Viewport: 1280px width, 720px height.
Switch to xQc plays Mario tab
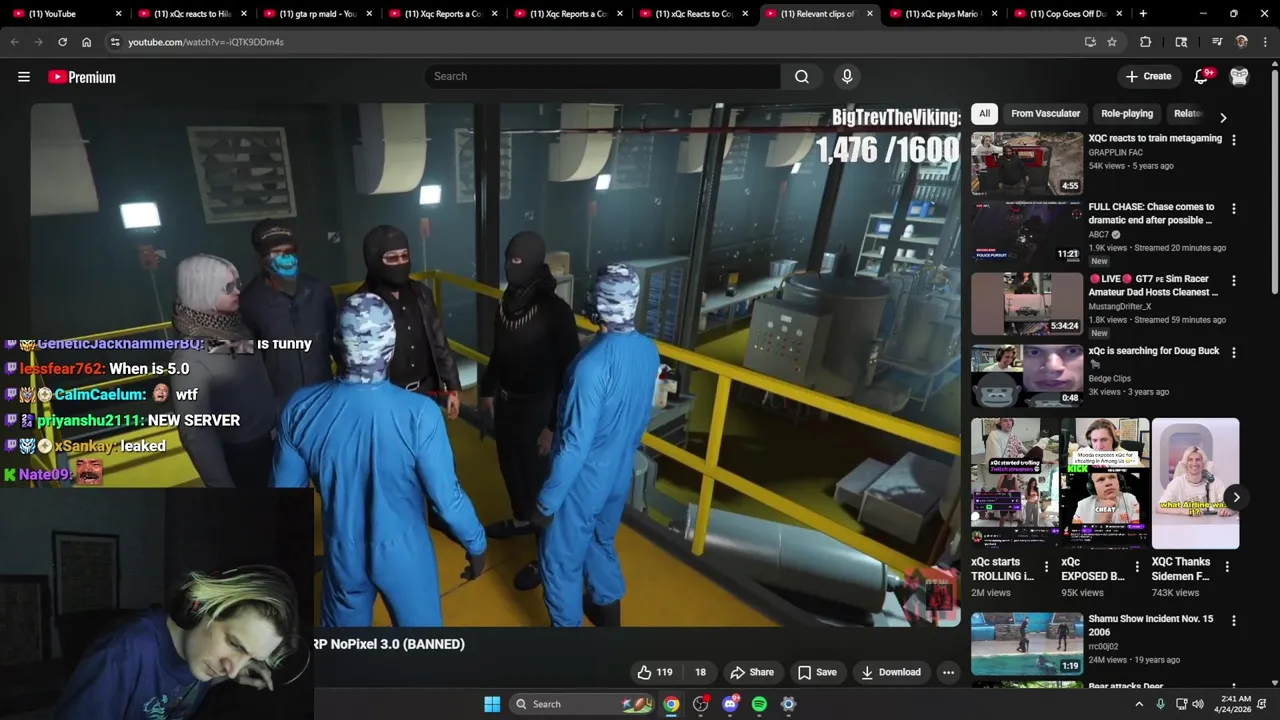[942, 14]
